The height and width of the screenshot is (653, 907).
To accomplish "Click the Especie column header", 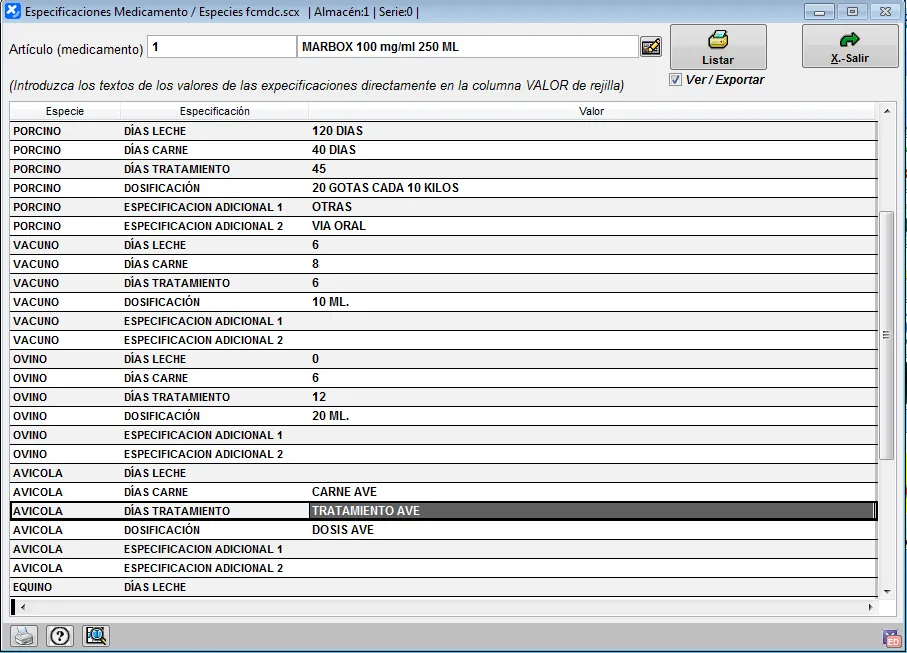I will click(x=65, y=111).
